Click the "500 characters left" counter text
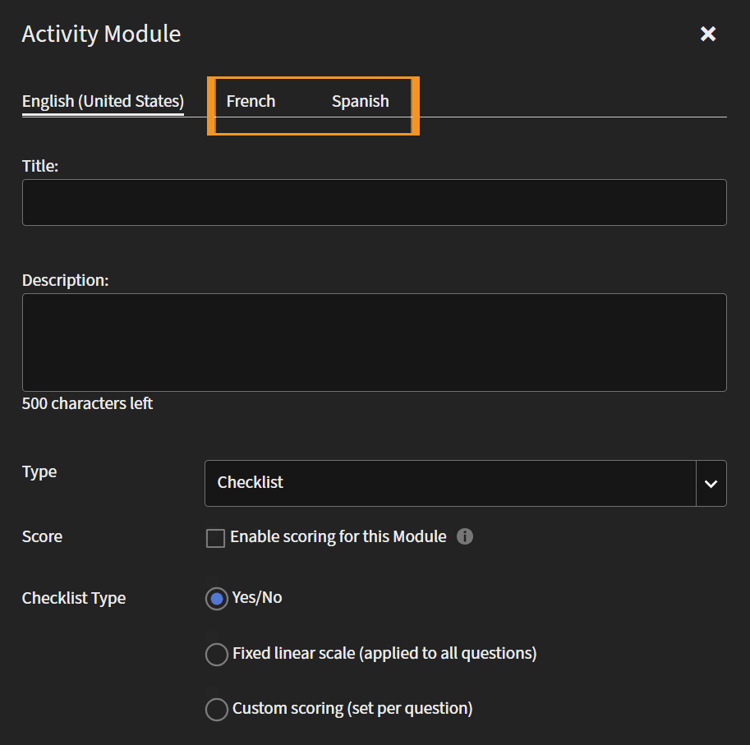The width and height of the screenshot is (750, 745). (88, 404)
